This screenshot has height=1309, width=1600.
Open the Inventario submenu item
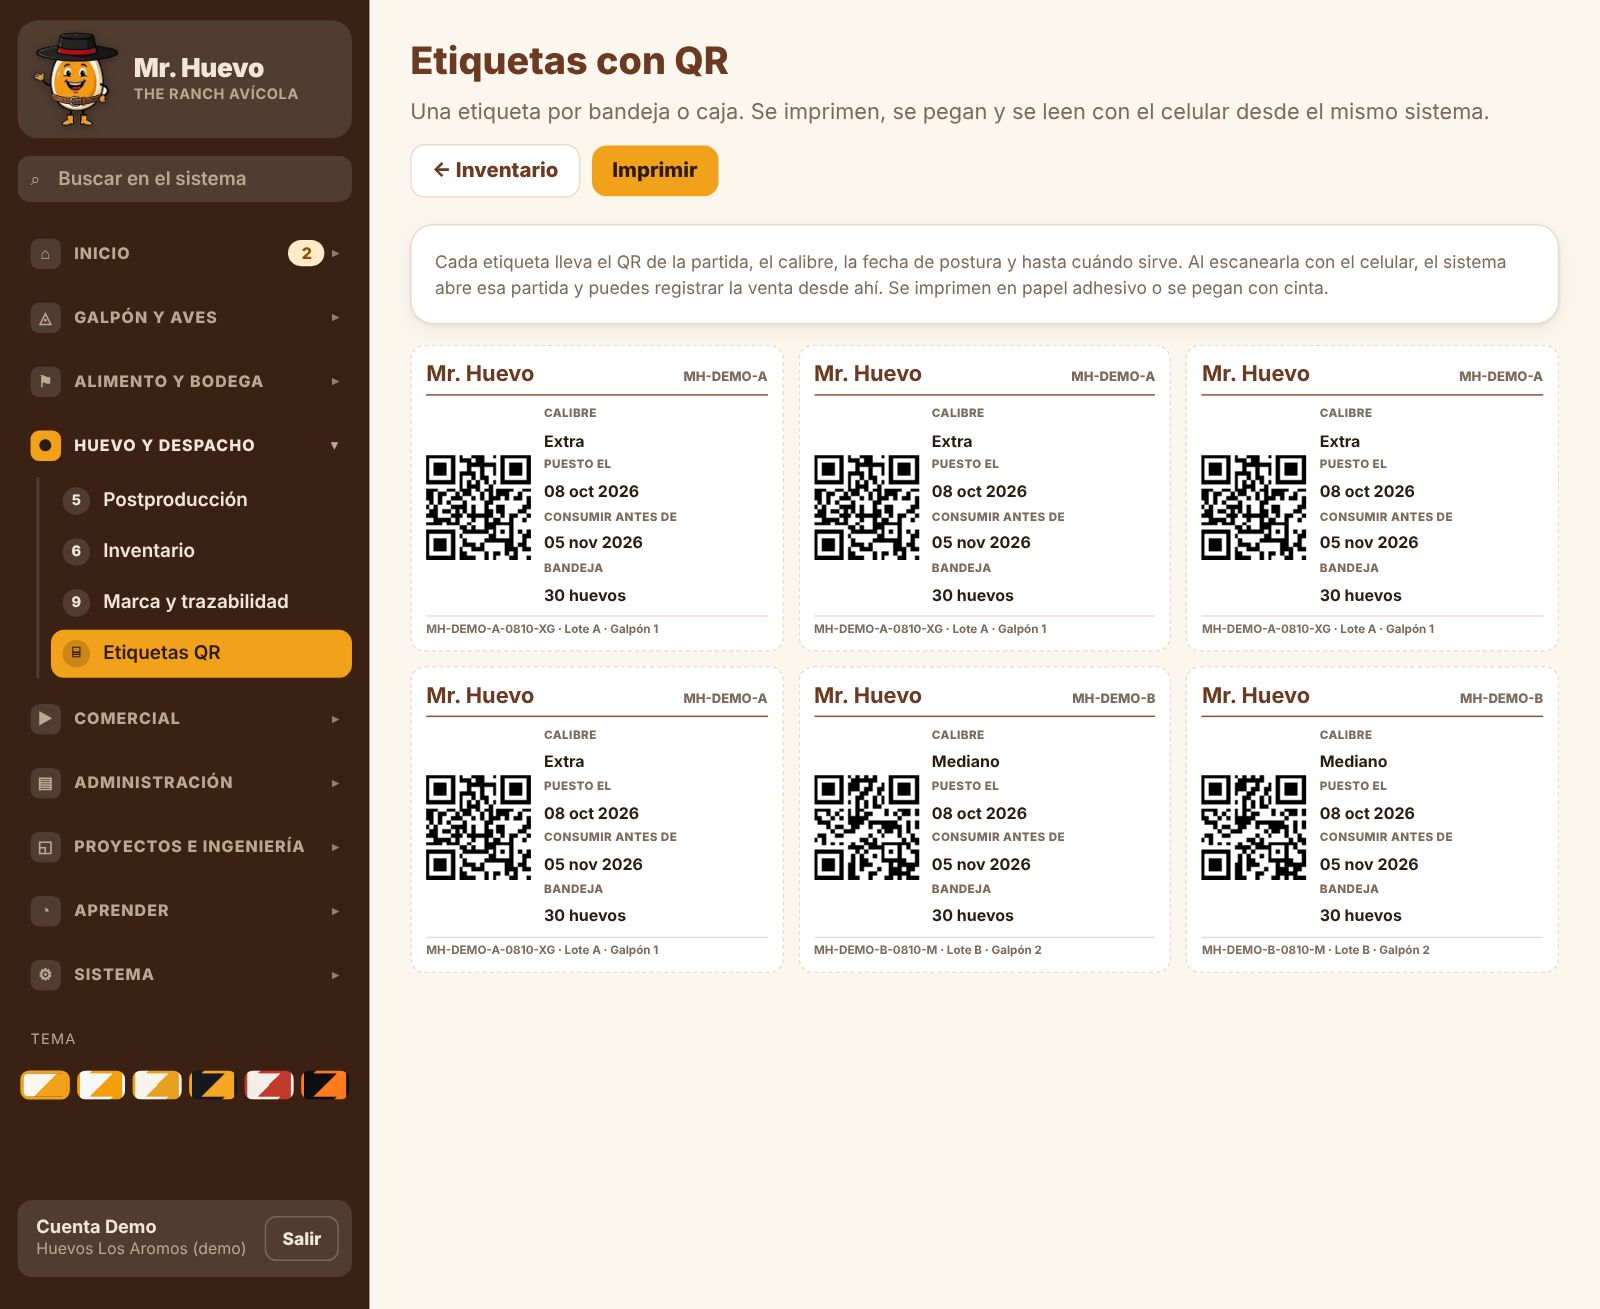tap(201, 551)
